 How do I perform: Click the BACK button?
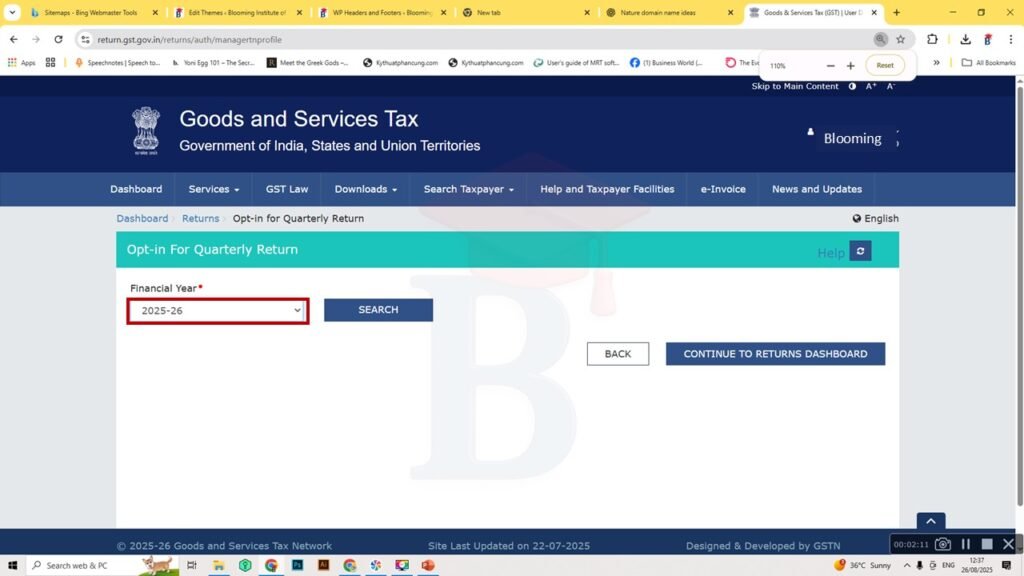618,354
